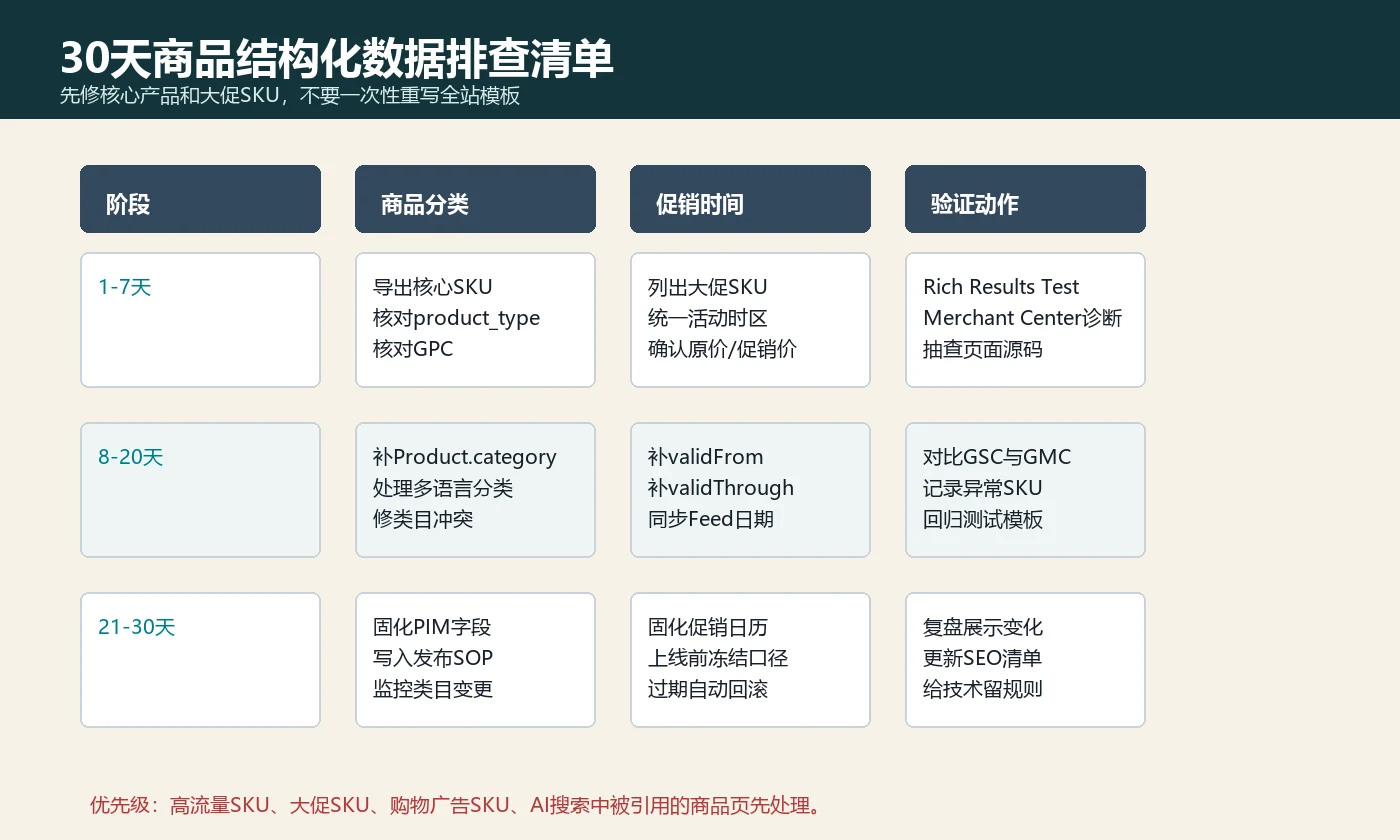The width and height of the screenshot is (1400, 840).
Task: Select the 阶段 column header
Action: (x=200, y=199)
